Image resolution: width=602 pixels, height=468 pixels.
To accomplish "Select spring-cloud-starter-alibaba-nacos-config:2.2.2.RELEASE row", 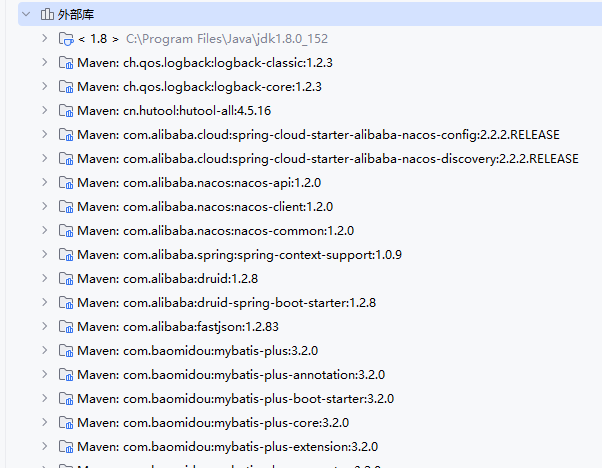I will (x=318, y=135).
